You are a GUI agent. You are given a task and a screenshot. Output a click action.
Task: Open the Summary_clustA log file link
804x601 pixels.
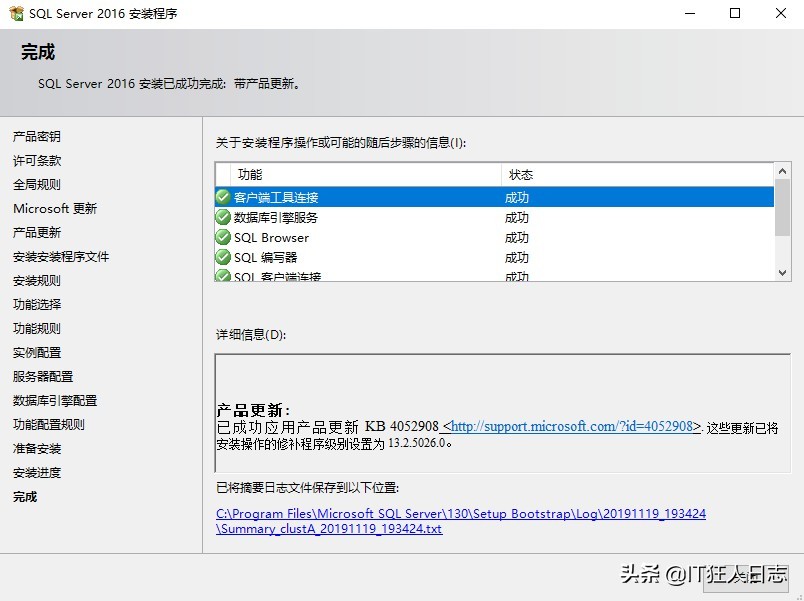461,521
